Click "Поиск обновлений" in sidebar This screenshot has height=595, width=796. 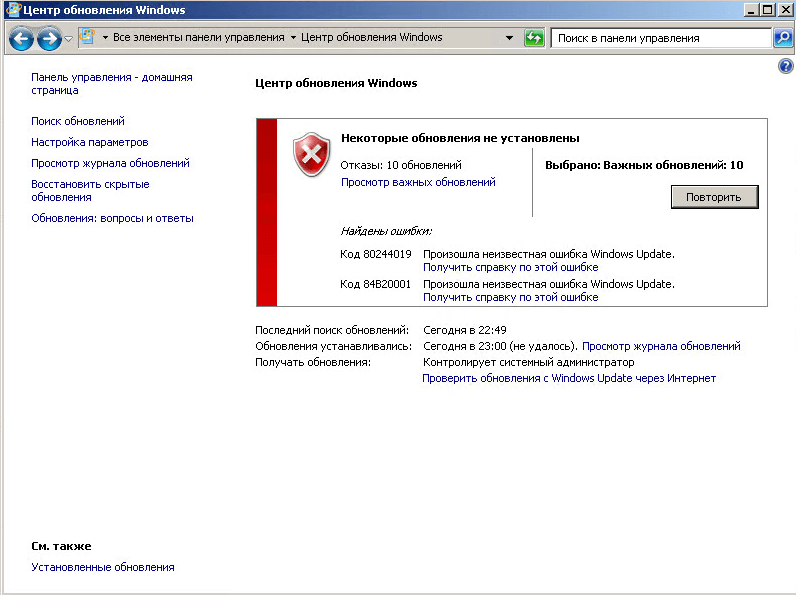click(78, 121)
